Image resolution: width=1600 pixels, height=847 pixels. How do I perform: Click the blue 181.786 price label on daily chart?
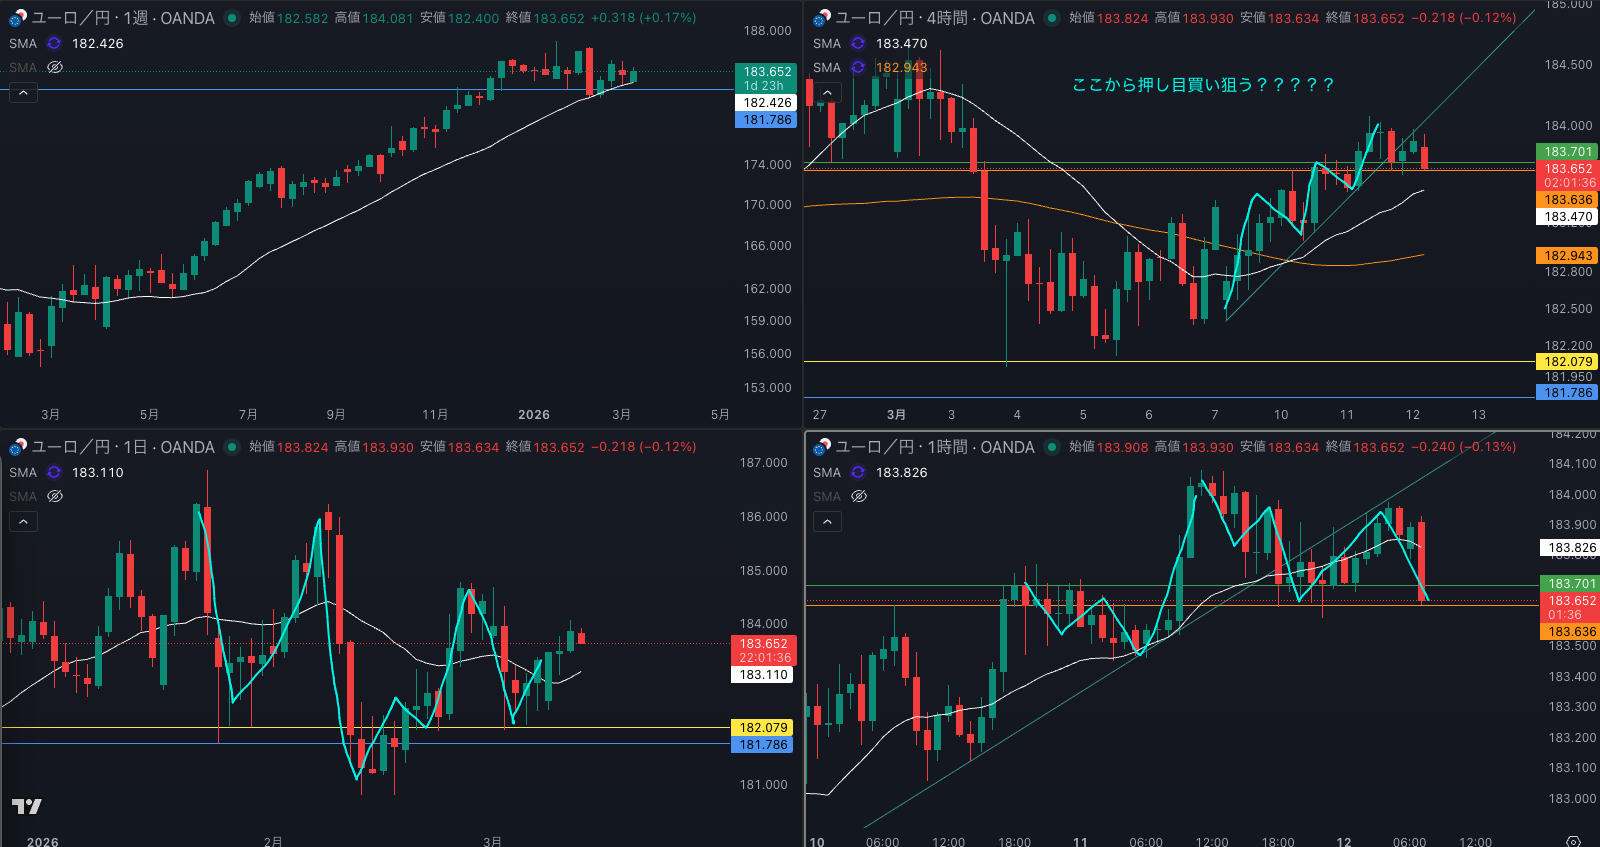[x=764, y=745]
